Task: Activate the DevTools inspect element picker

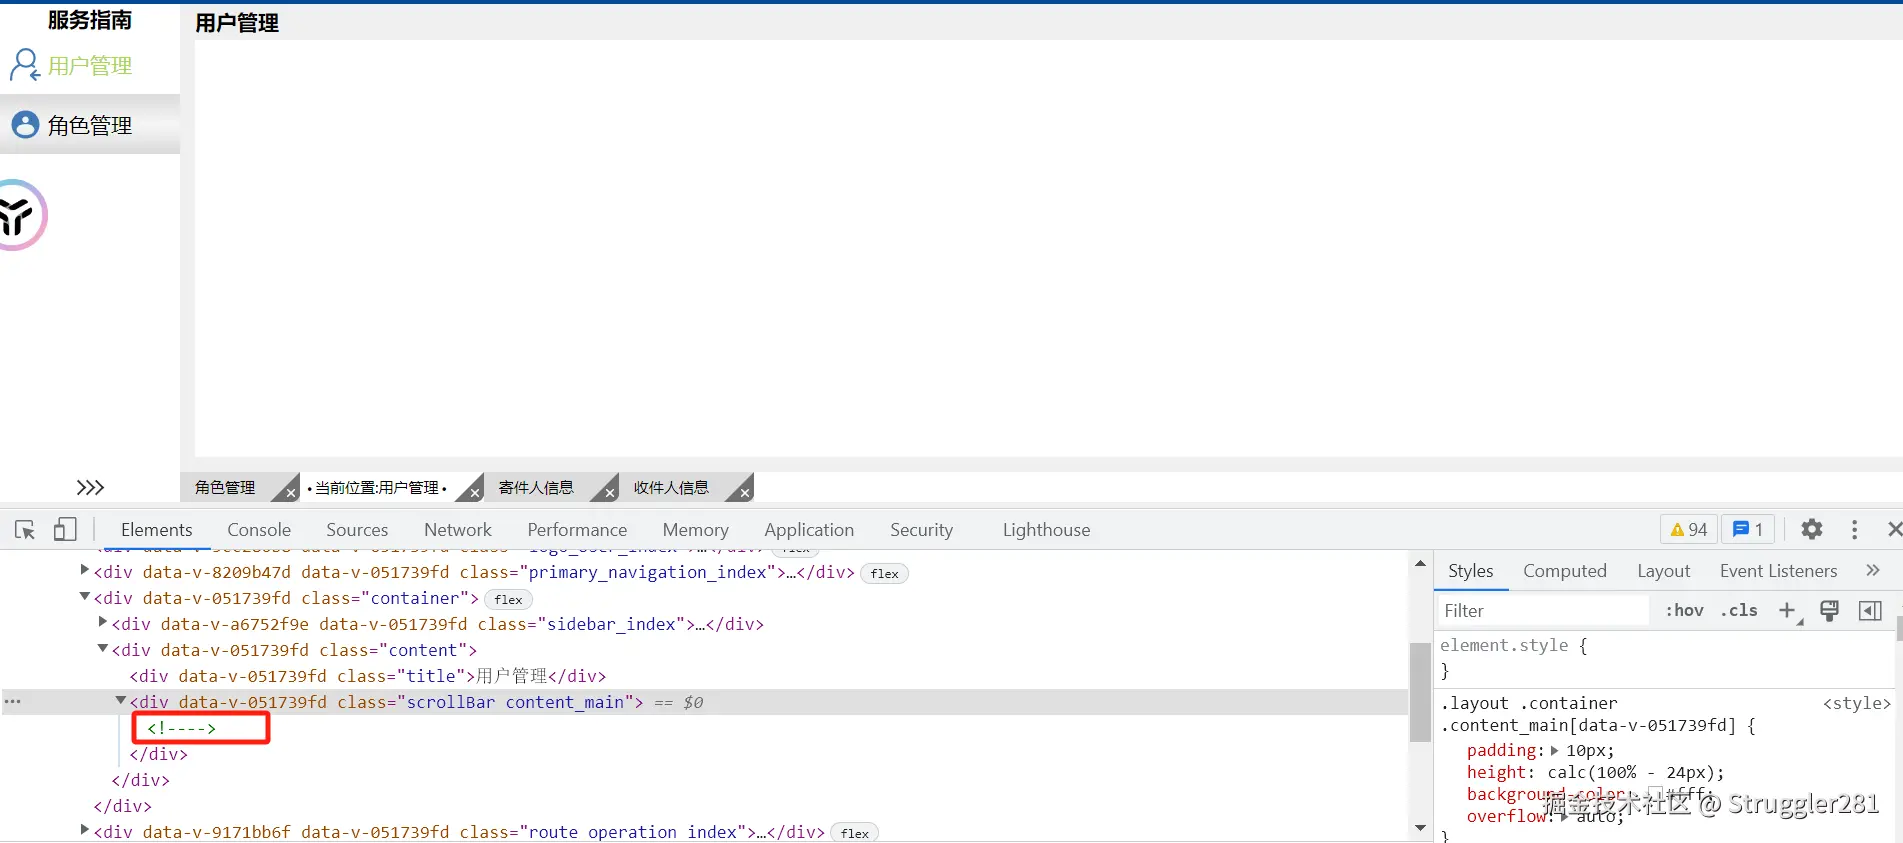Action: coord(25,530)
